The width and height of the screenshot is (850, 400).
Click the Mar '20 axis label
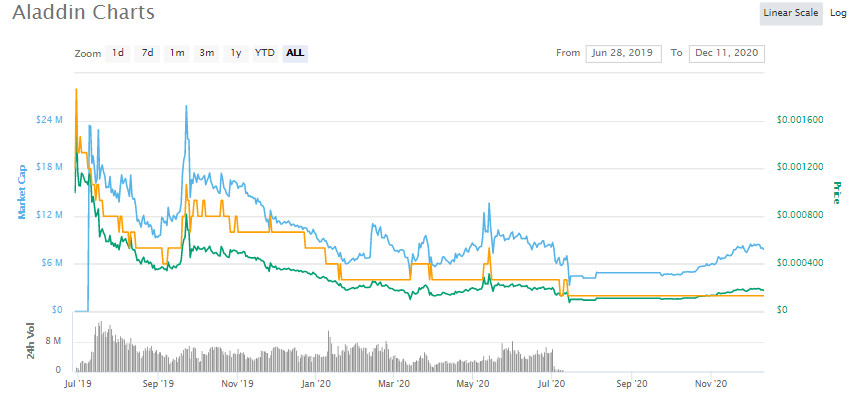pyautogui.click(x=395, y=384)
